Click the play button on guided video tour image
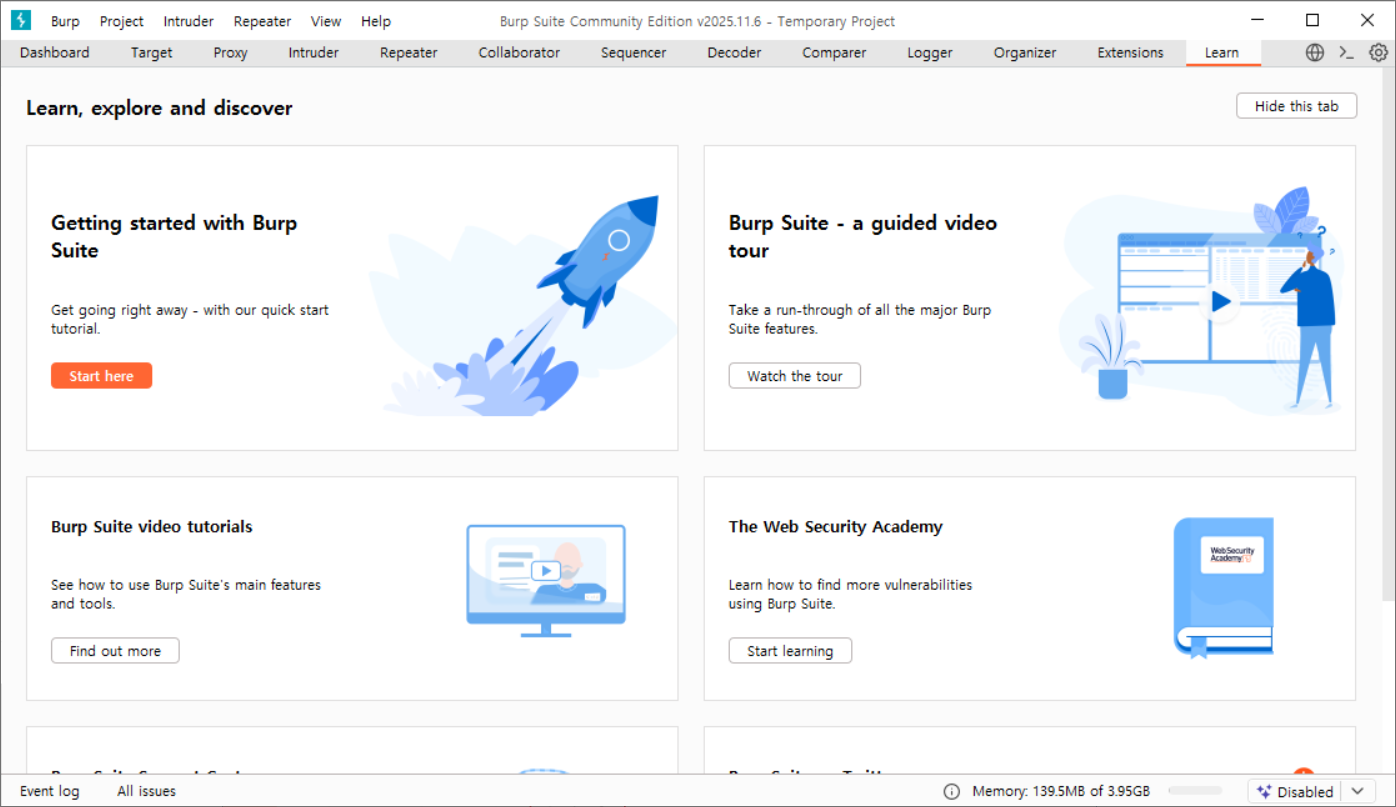Image resolution: width=1396 pixels, height=807 pixels. click(x=1220, y=301)
